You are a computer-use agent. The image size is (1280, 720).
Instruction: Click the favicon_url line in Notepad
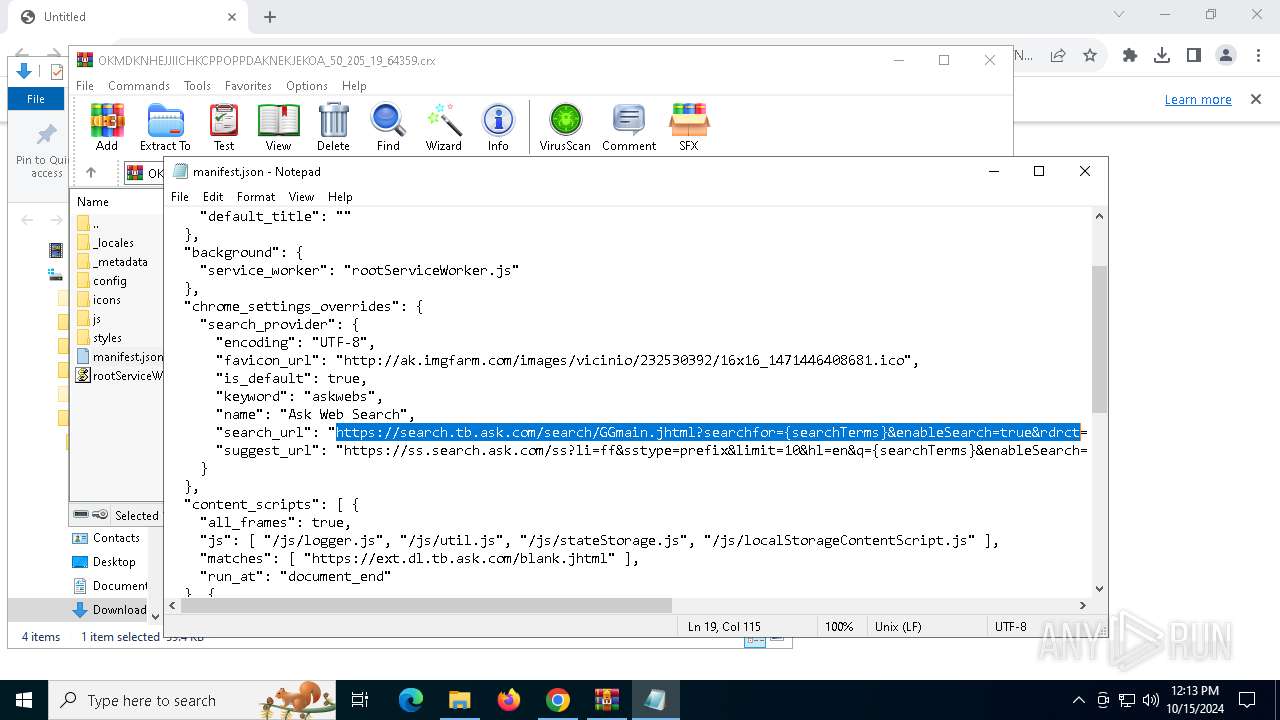(x=567, y=361)
